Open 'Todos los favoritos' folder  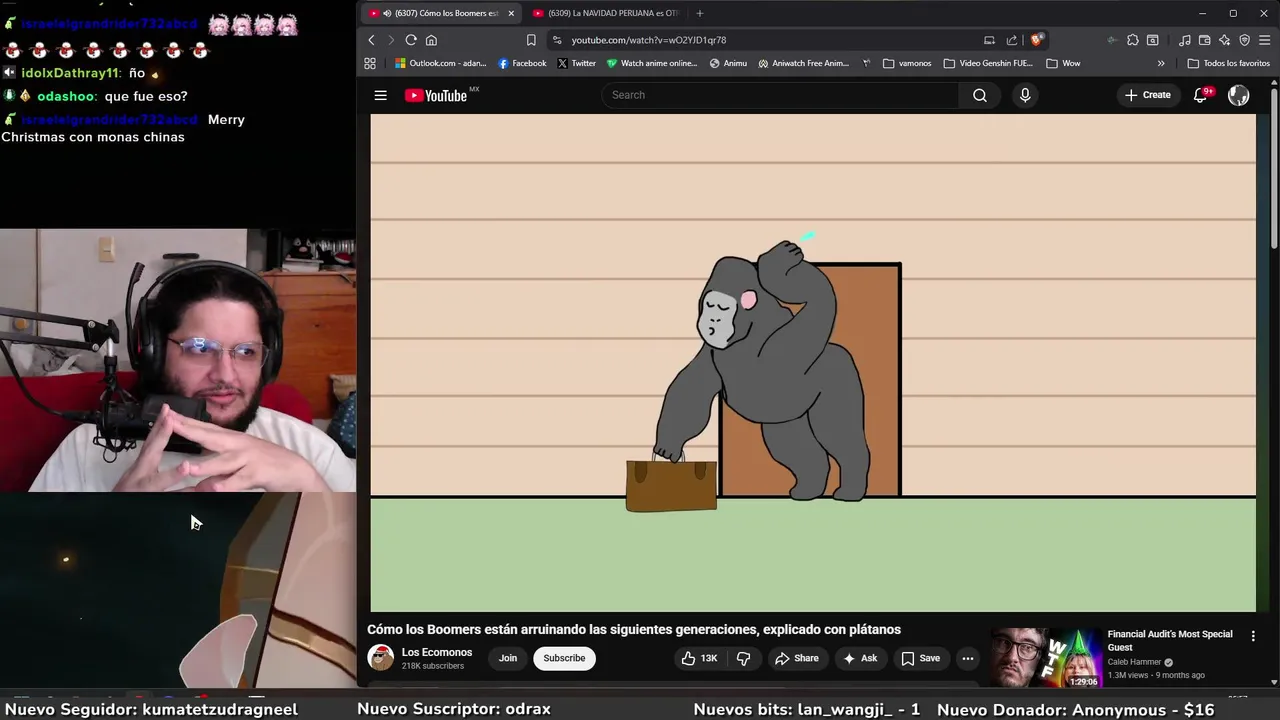tap(1228, 63)
